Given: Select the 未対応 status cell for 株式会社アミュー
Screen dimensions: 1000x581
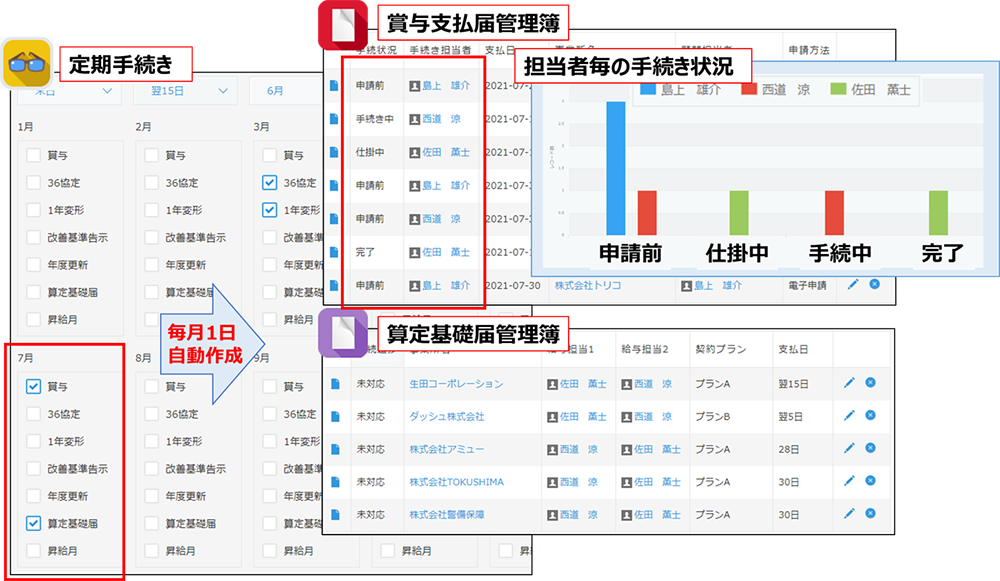Looking at the screenshot, I should [373, 448].
